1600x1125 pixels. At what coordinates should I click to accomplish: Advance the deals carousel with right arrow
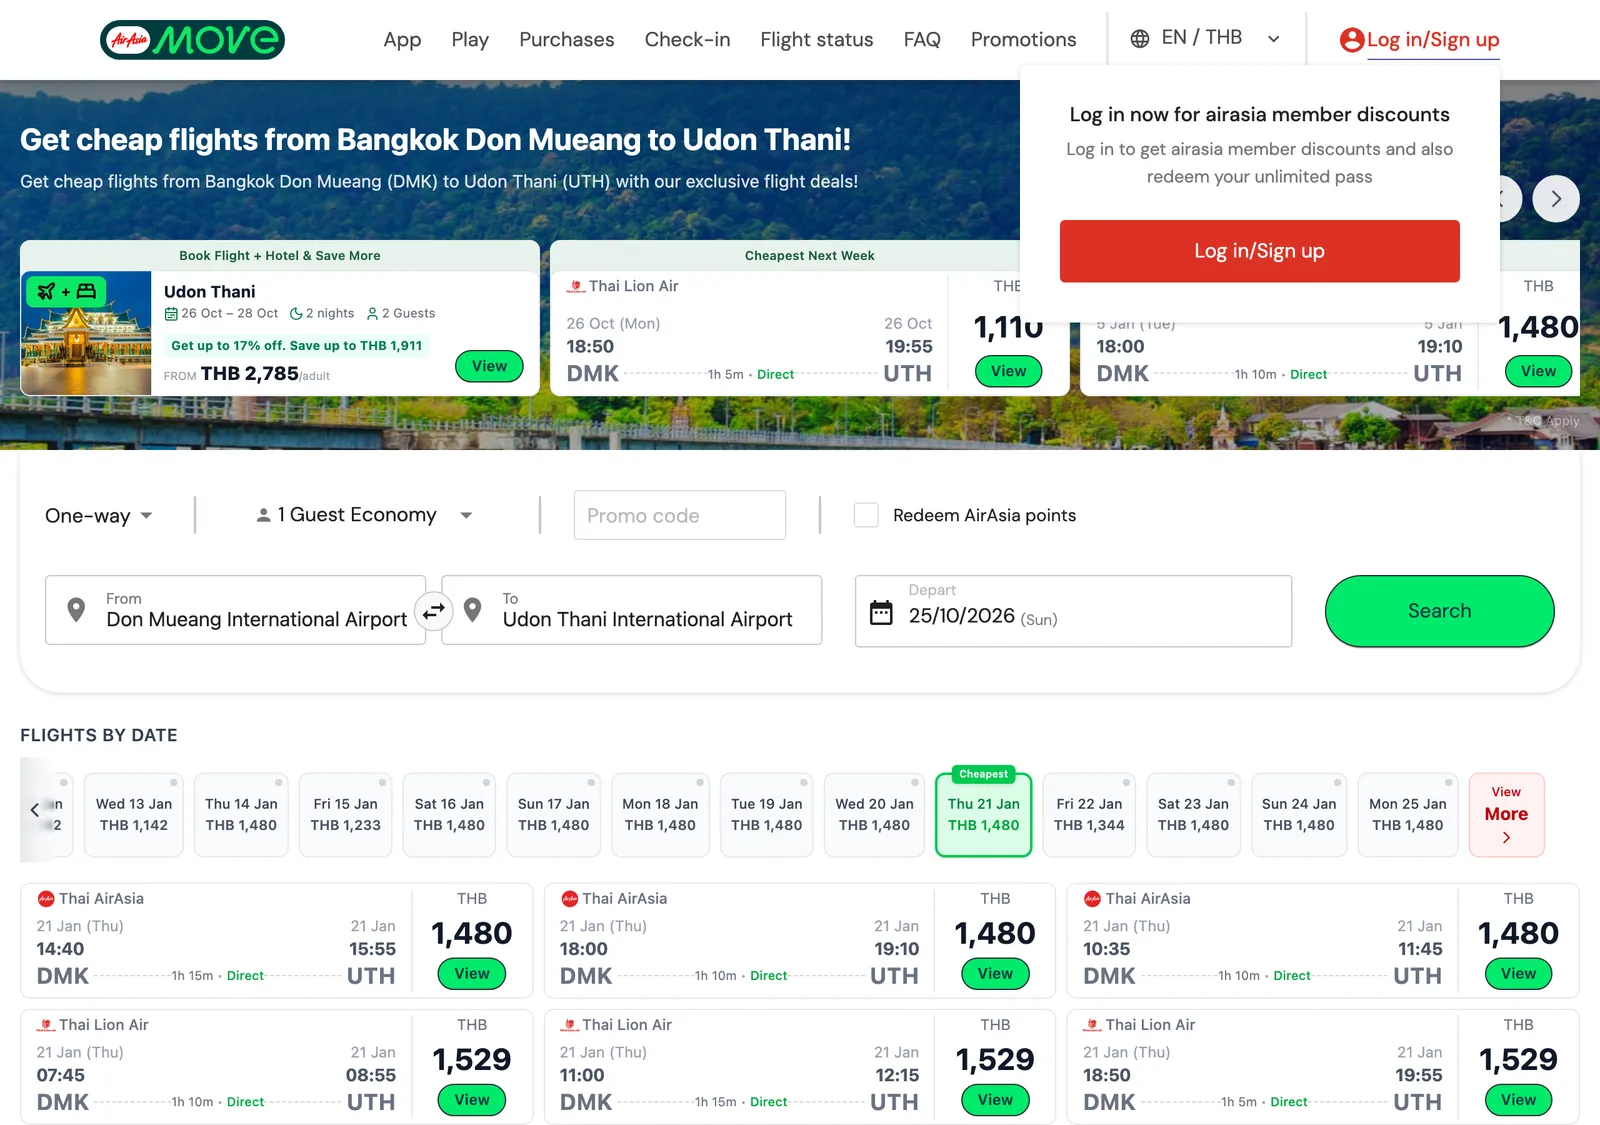(x=1556, y=199)
